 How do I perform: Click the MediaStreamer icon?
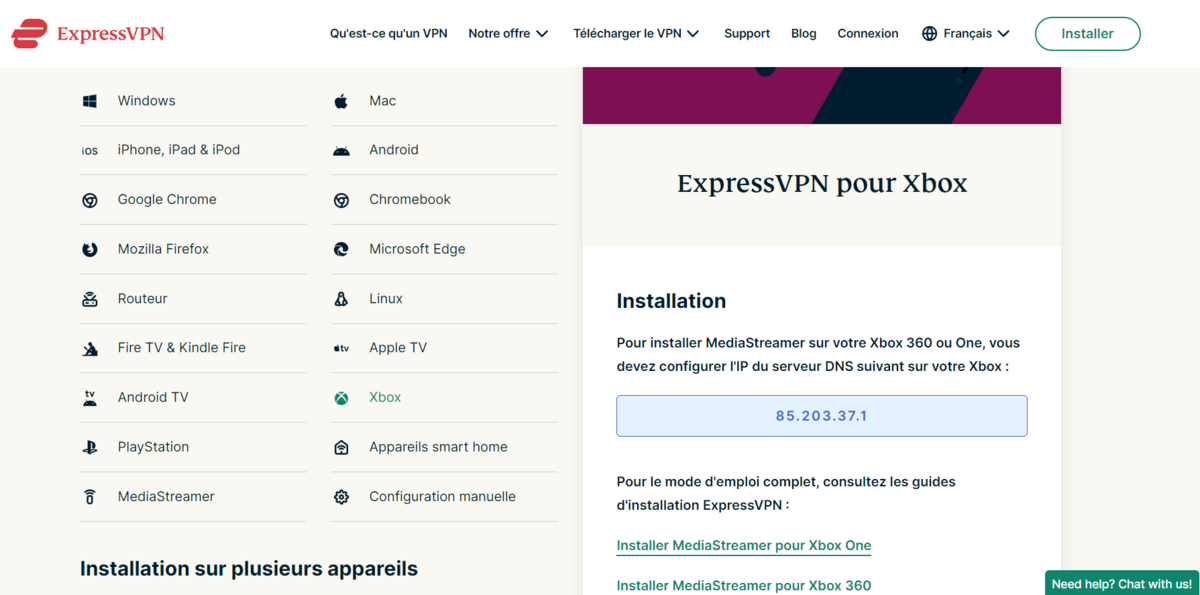[90, 497]
